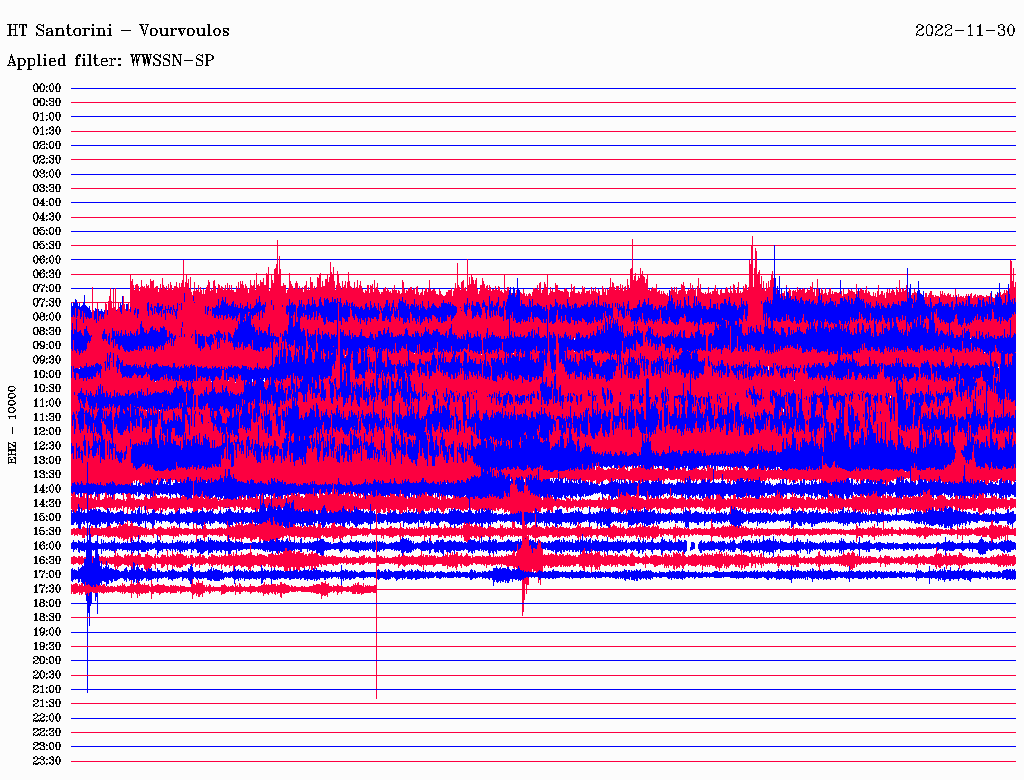Choose the 12:00 time row label
The height and width of the screenshot is (780, 1024).
point(47,431)
